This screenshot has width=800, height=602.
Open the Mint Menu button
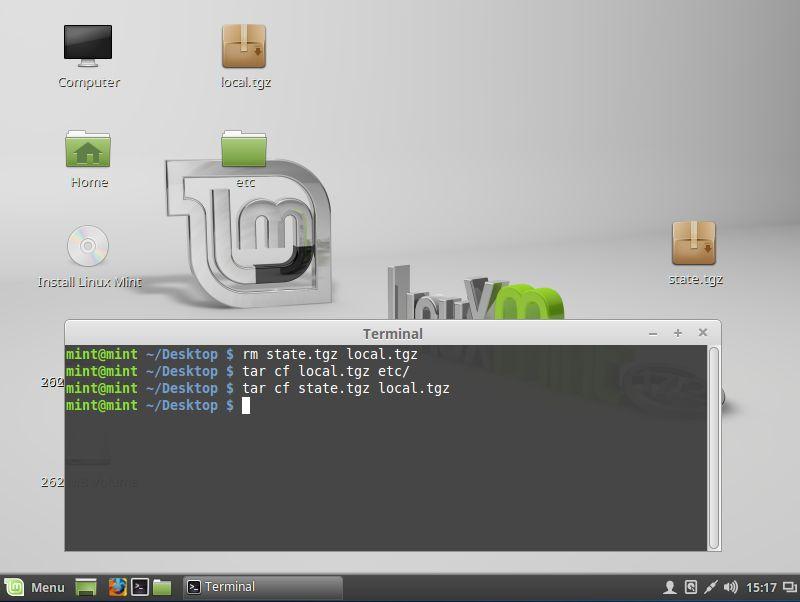pyautogui.click(x=35, y=587)
